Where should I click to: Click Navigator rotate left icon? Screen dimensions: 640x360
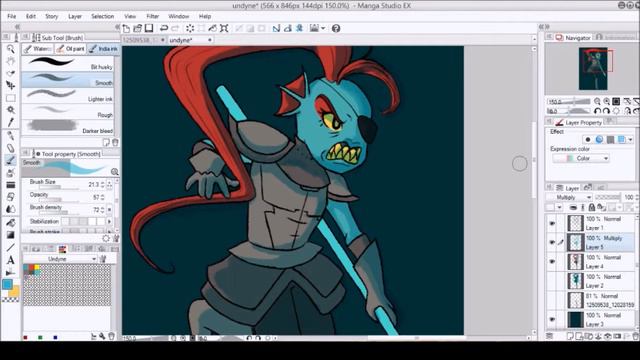[597, 111]
